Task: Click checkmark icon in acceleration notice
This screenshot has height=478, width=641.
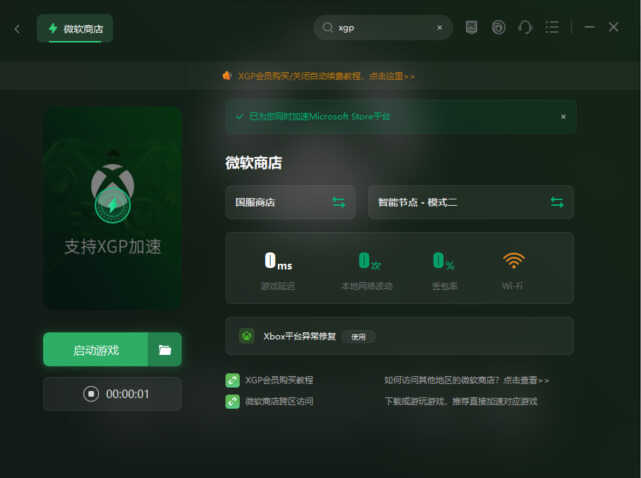Action: 240,117
